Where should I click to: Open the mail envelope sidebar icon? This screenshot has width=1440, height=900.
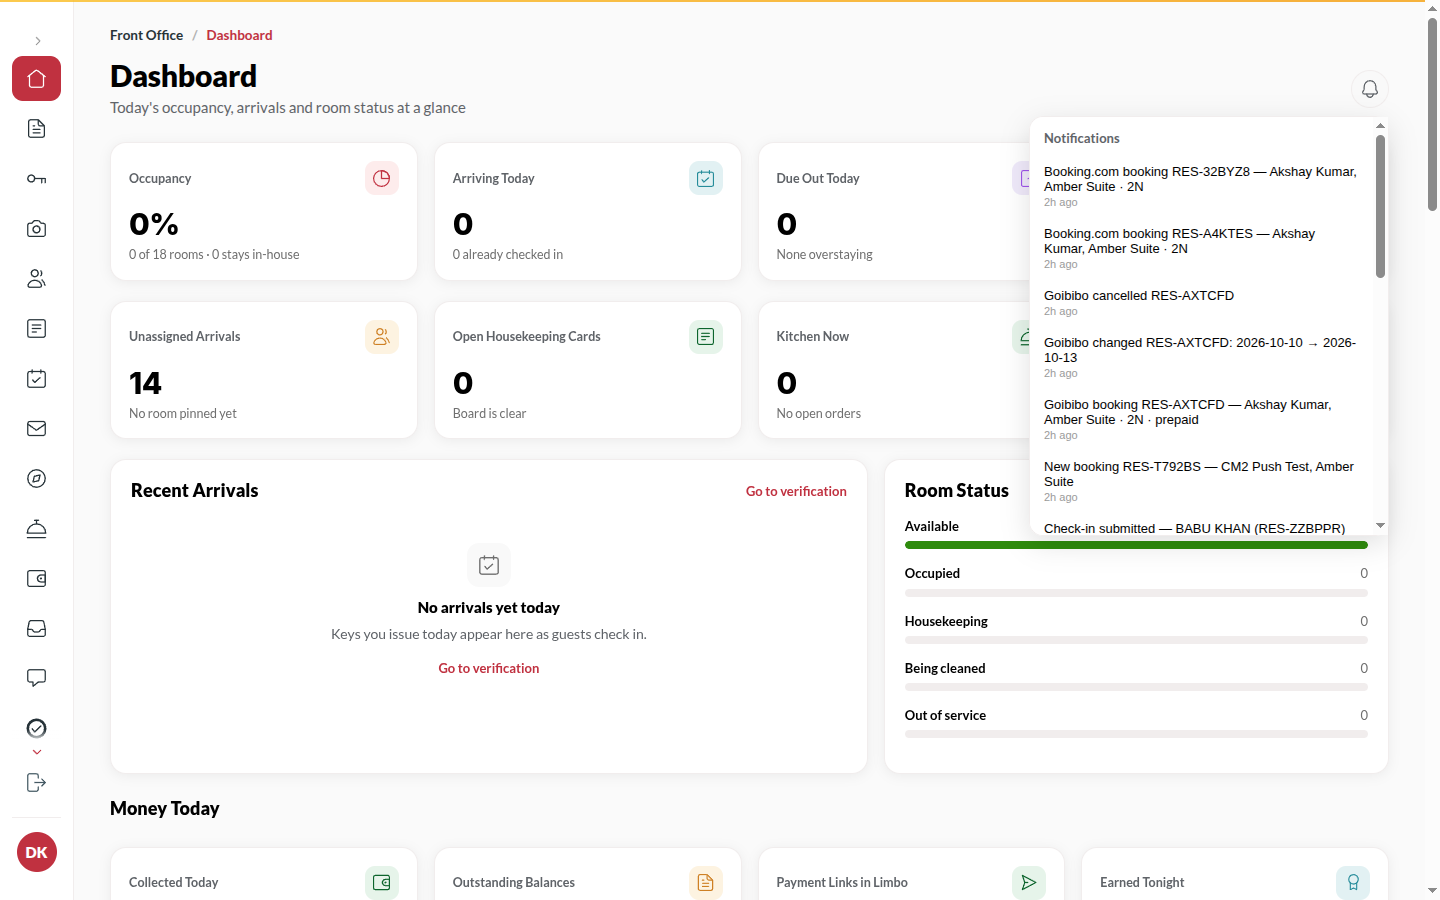click(36, 429)
